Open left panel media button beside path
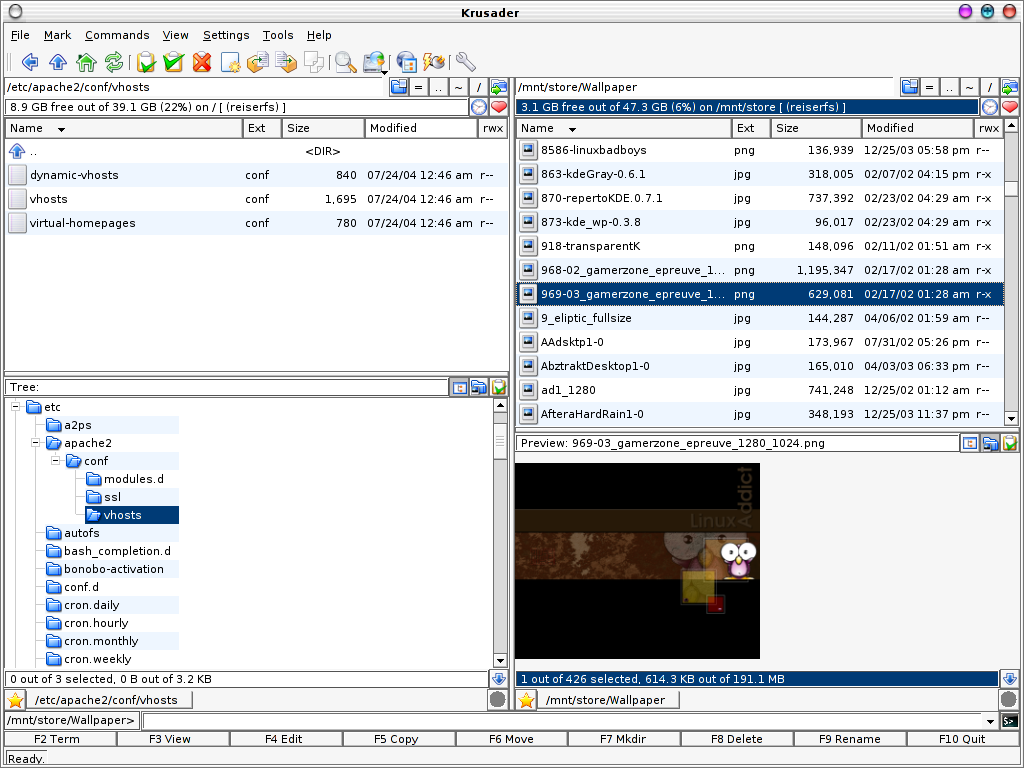 point(399,87)
